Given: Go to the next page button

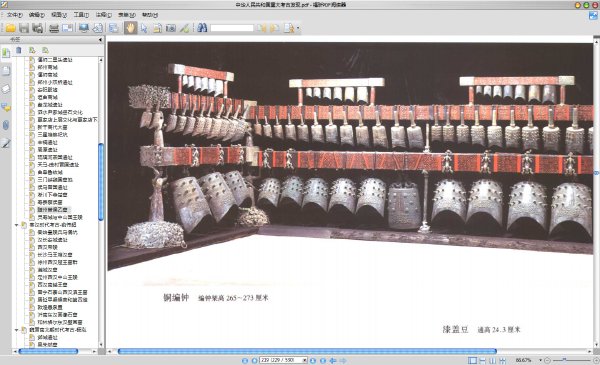Looking at the screenshot, I should [313, 360].
